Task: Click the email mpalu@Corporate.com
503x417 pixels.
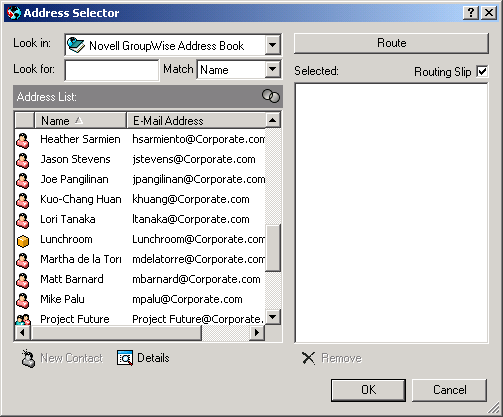Action: click(x=187, y=299)
